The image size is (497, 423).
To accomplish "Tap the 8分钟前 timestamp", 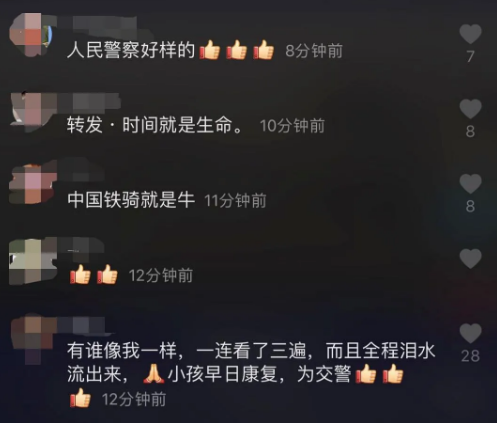I will [x=314, y=51].
